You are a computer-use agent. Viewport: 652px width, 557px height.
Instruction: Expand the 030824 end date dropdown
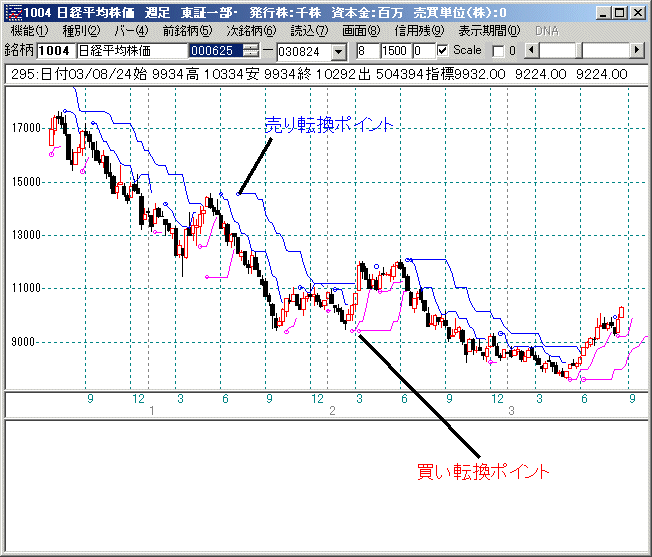pyautogui.click(x=337, y=51)
